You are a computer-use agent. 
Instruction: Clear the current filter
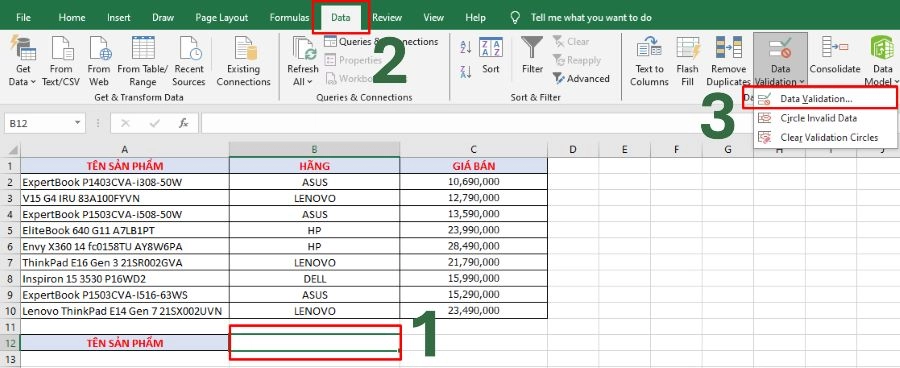[x=571, y=41]
